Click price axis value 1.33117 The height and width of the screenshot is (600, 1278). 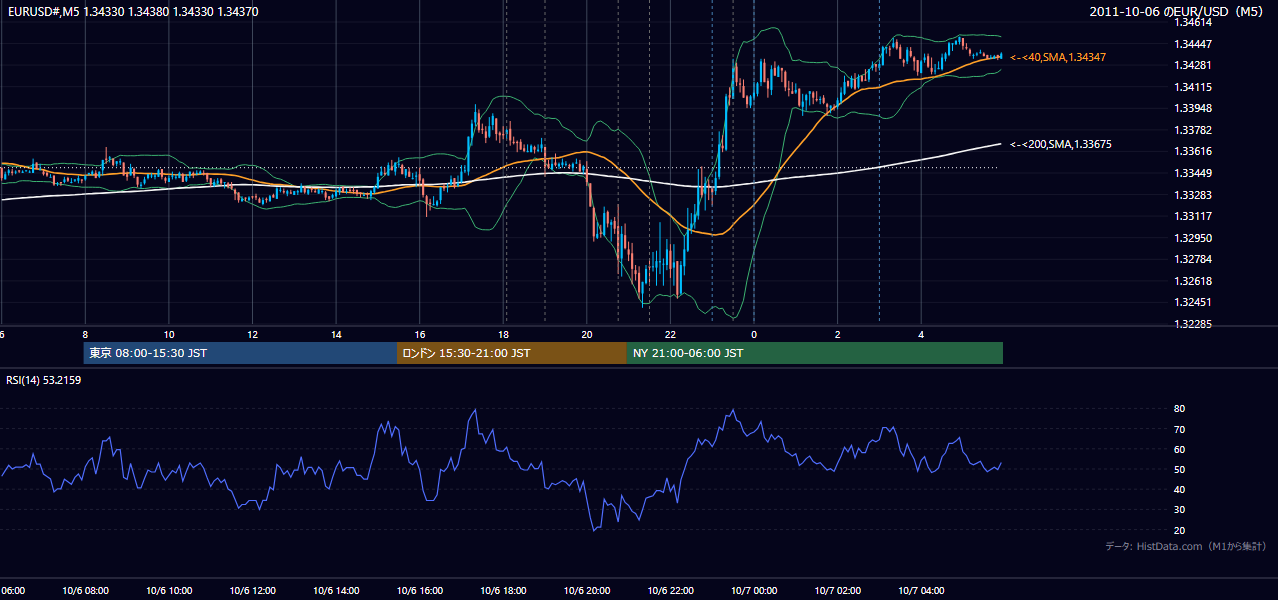coord(1193,216)
